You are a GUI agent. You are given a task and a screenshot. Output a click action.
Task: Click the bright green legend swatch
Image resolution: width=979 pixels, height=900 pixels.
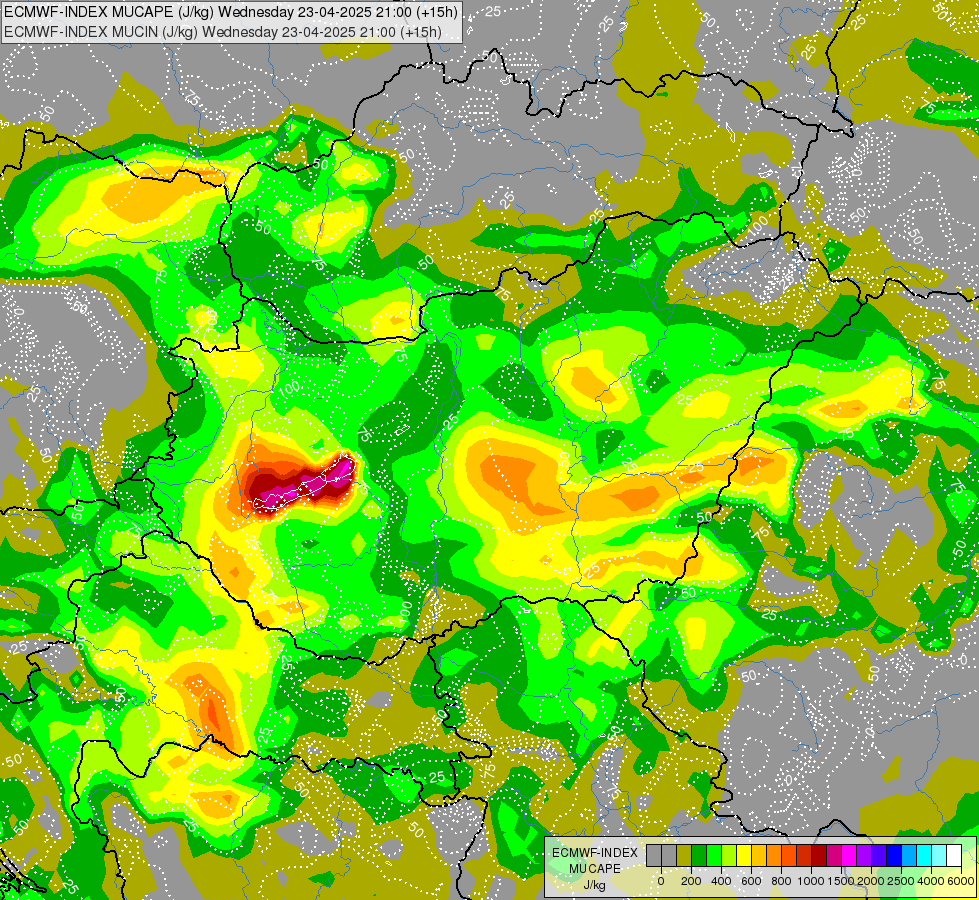click(x=714, y=855)
